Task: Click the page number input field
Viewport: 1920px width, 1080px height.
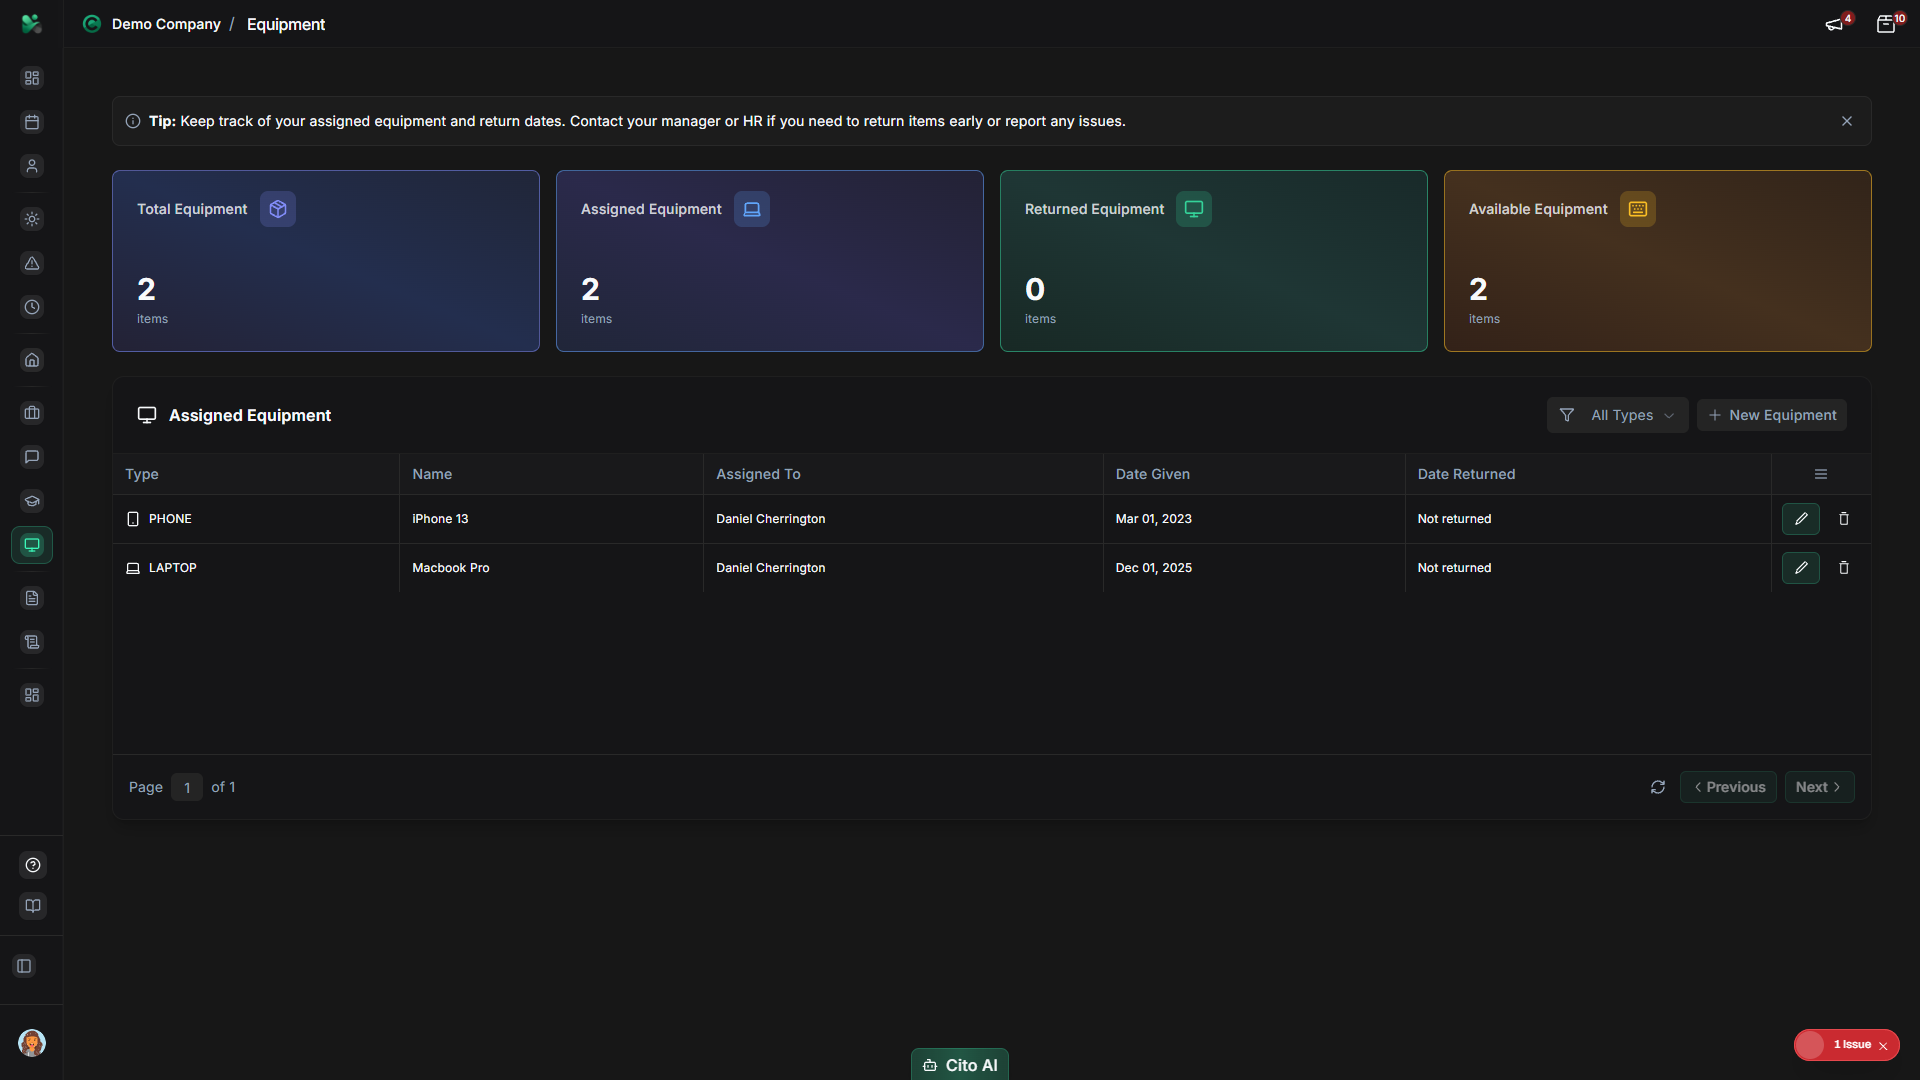Action: coord(187,787)
